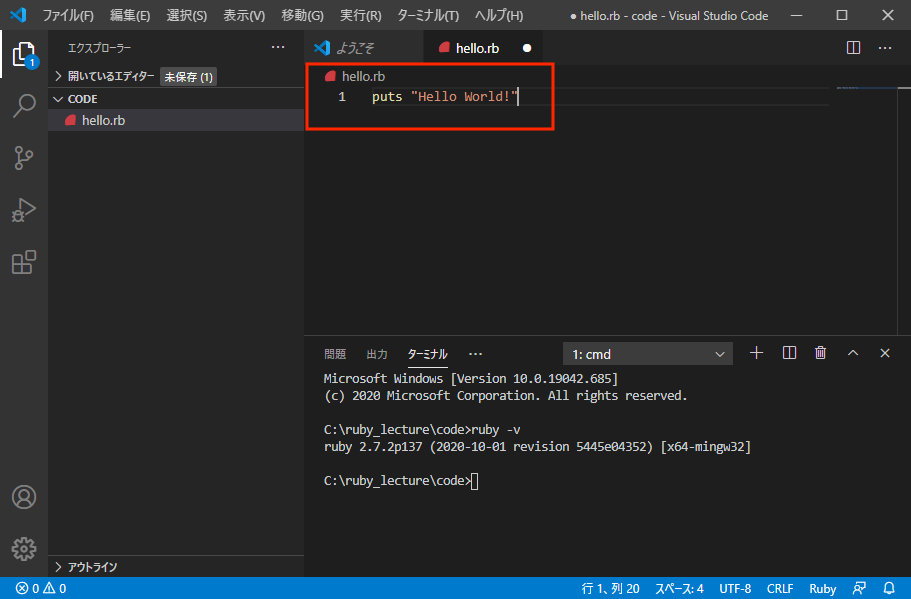Image resolution: width=911 pixels, height=599 pixels.
Task: Minimize the Visual Studio Code window
Action: (797, 16)
